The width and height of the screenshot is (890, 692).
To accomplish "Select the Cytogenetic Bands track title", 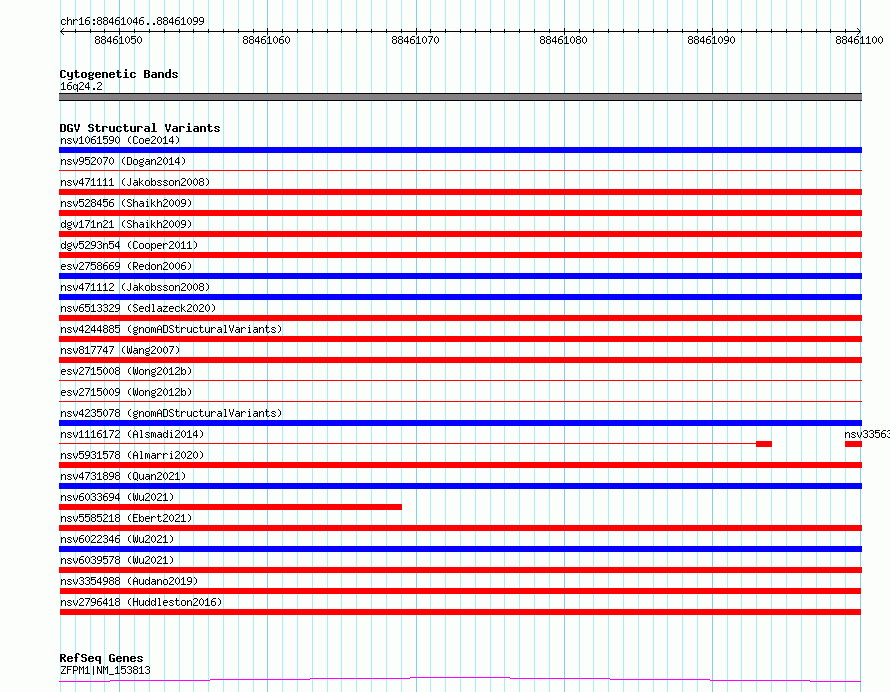I will pyautogui.click(x=119, y=74).
